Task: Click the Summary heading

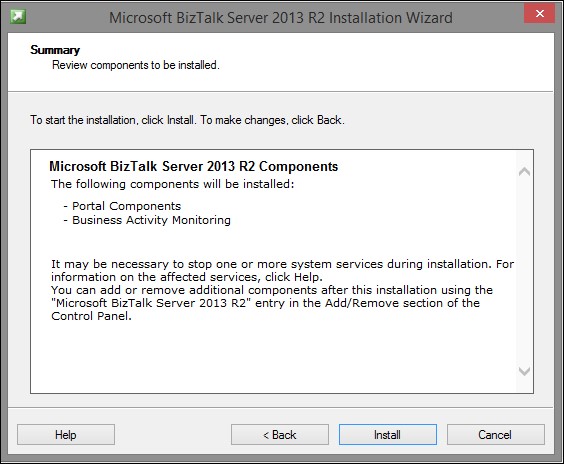Action: (55, 50)
